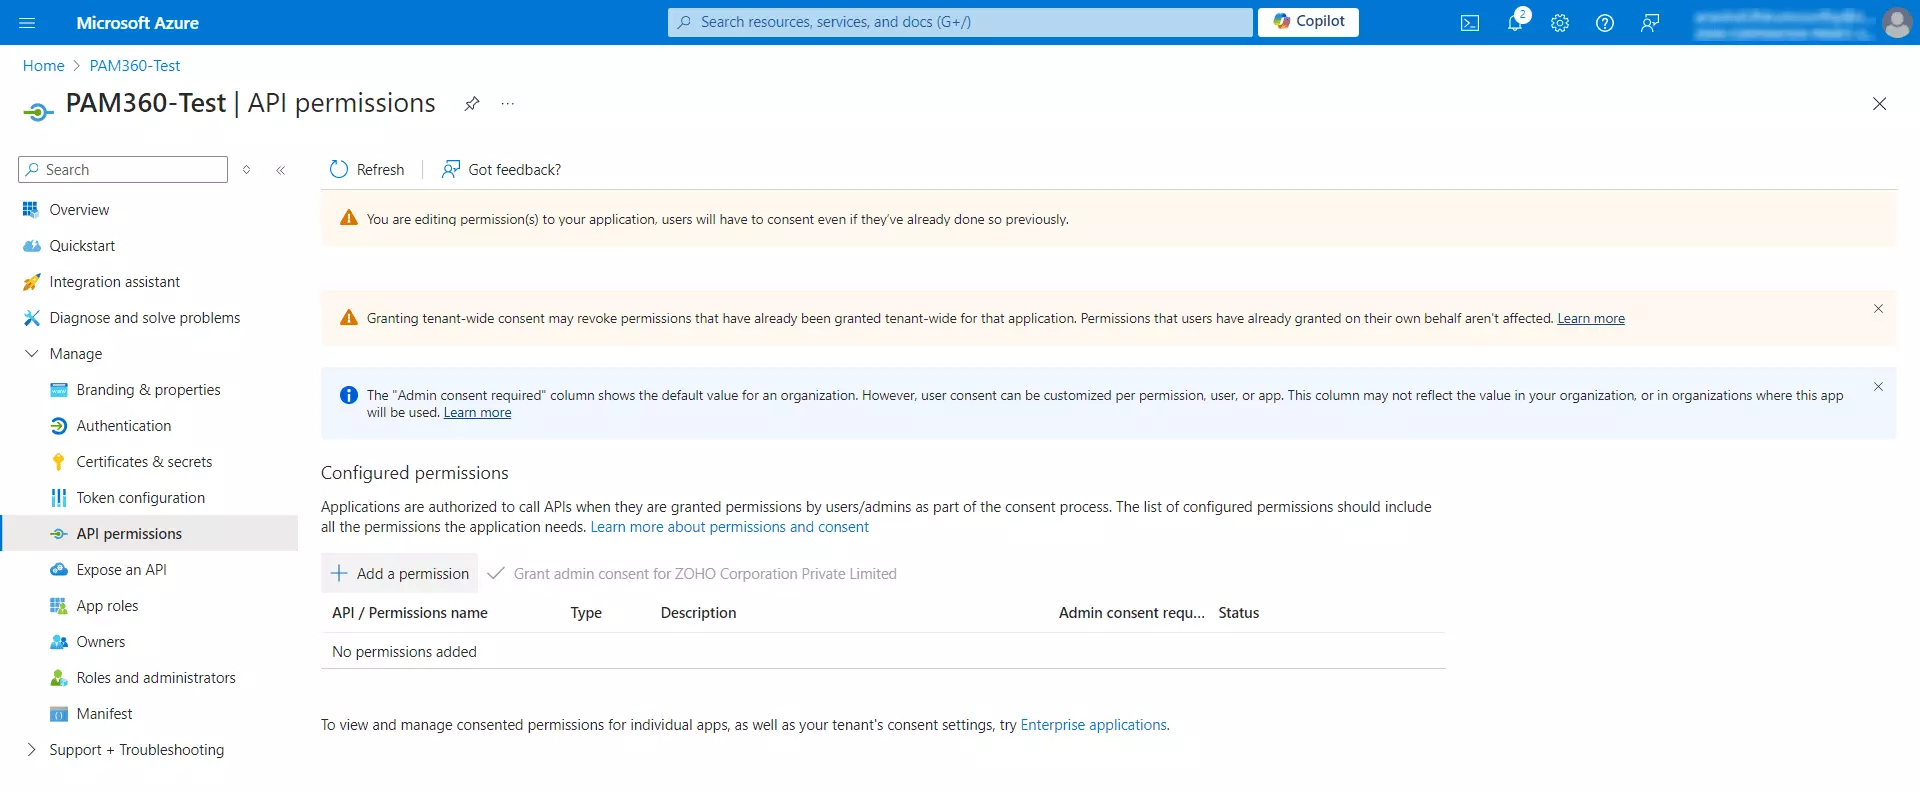The height and width of the screenshot is (792, 1920).
Task: Open Certificates & secrets
Action: click(144, 462)
